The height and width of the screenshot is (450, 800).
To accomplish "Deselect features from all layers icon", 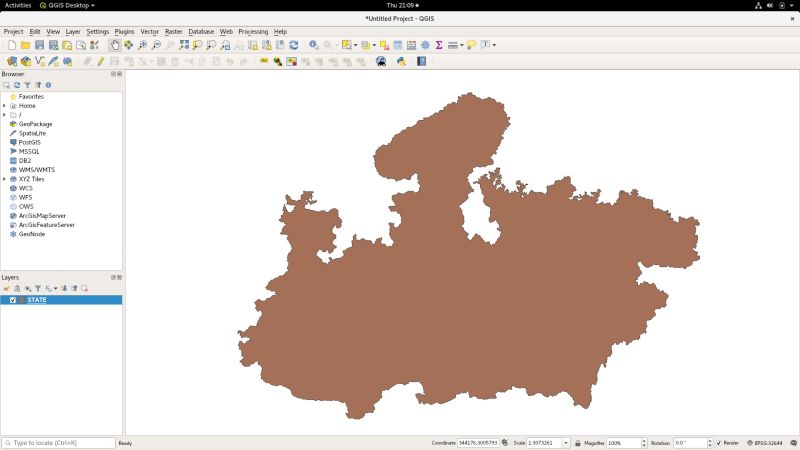I will click(x=384, y=45).
